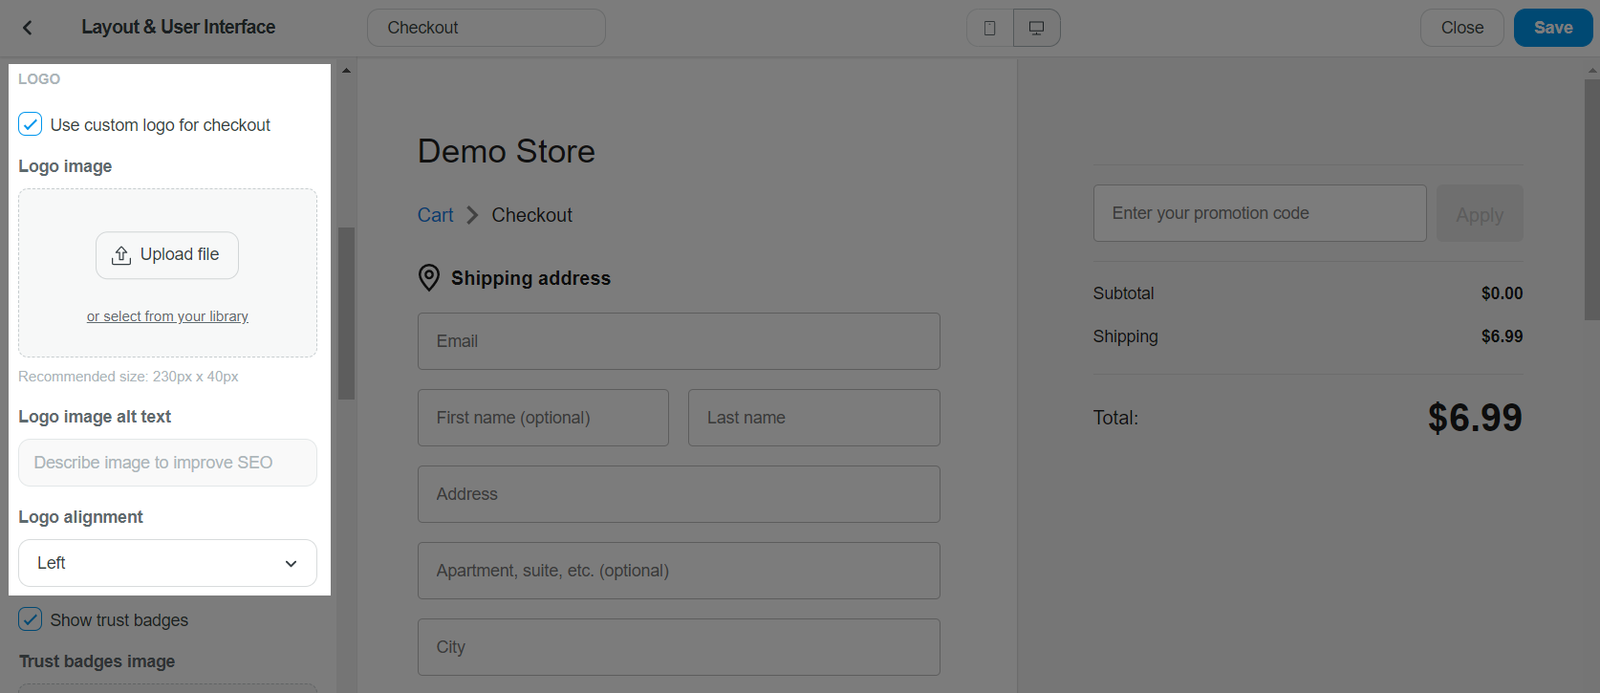Switch to mobile preview icon
The width and height of the screenshot is (1600, 693).
pyautogui.click(x=990, y=28)
